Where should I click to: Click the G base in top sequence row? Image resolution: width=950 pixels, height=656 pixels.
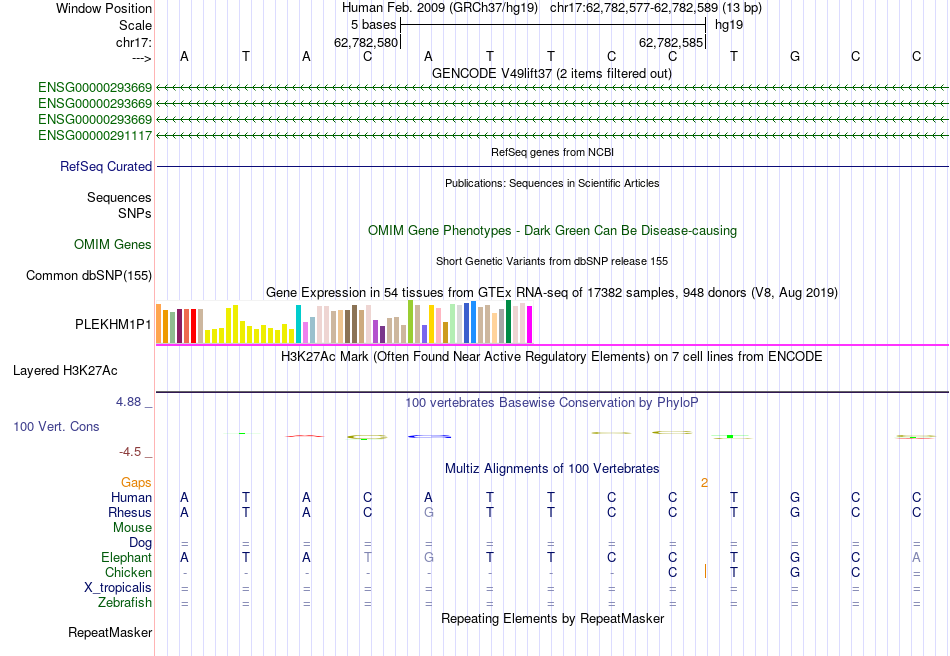[x=794, y=56]
